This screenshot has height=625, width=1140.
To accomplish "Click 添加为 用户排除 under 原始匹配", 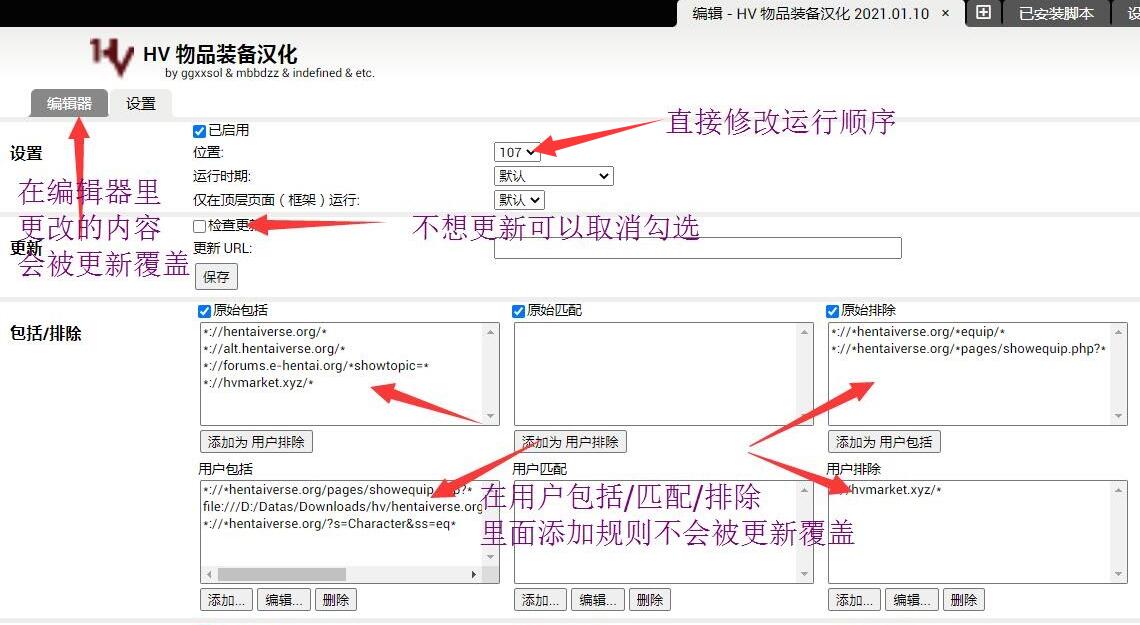I will (570, 442).
